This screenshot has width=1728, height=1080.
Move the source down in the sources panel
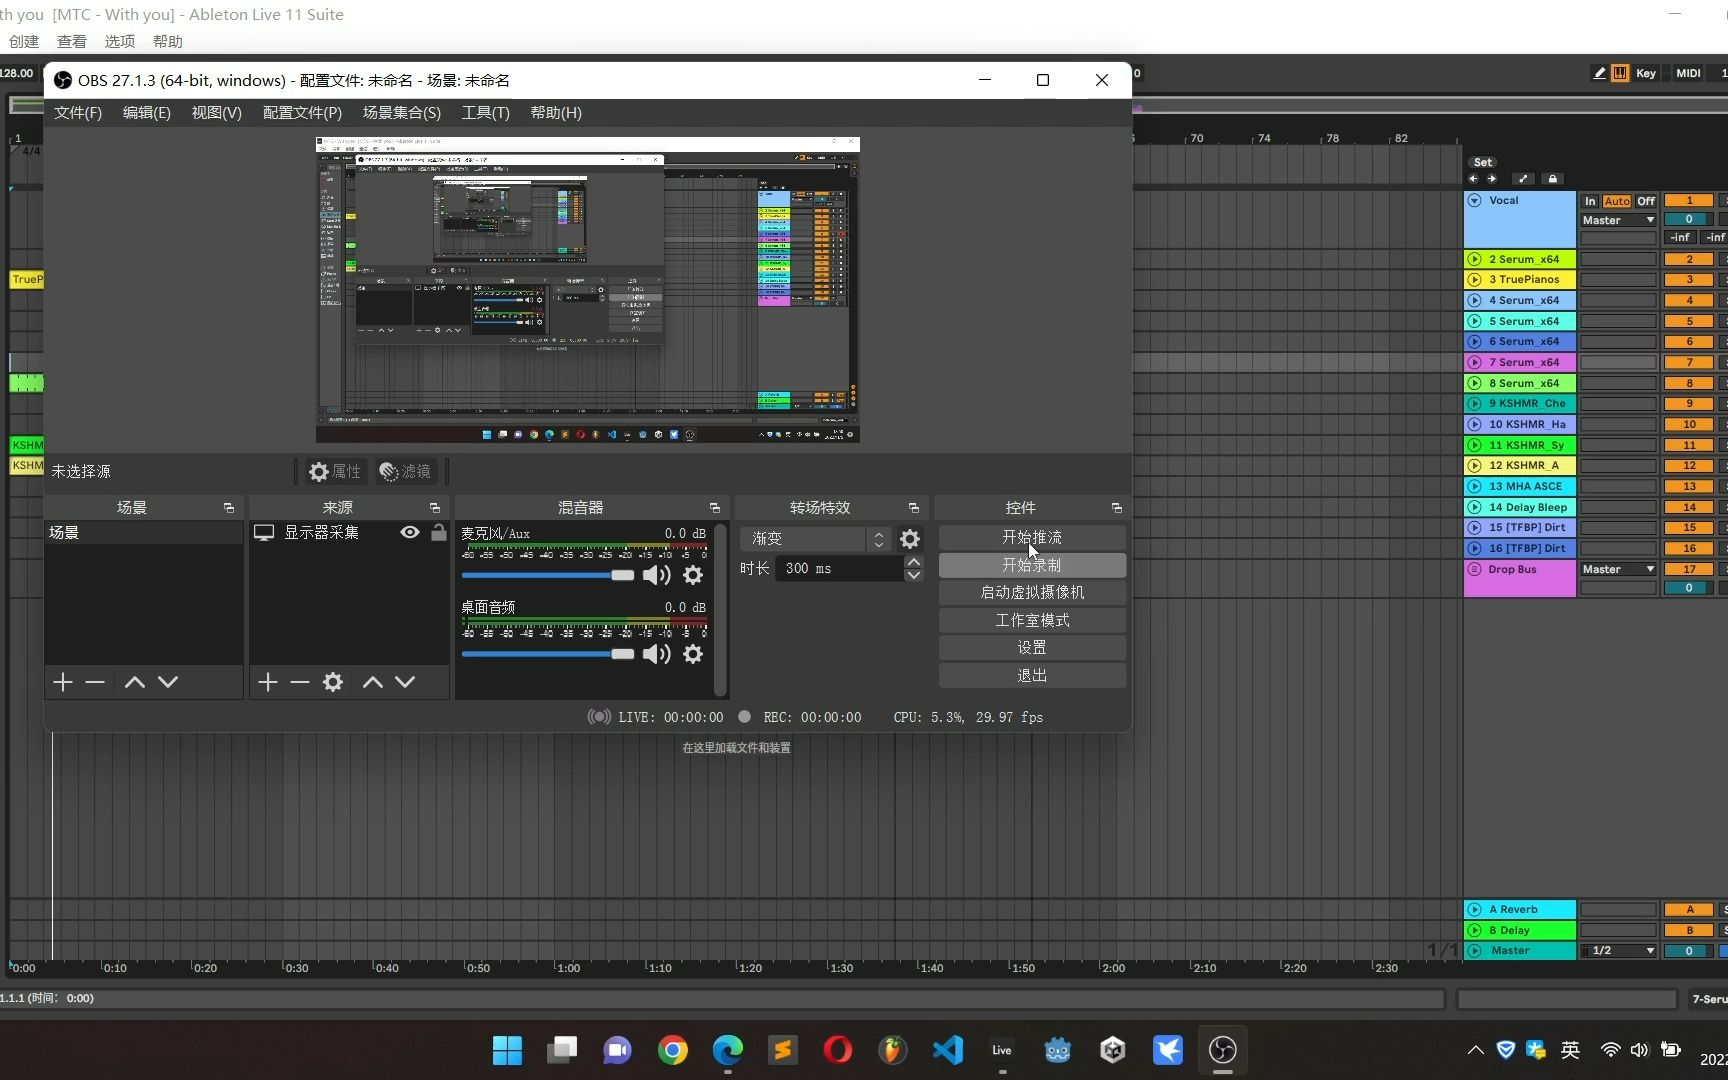tap(405, 682)
